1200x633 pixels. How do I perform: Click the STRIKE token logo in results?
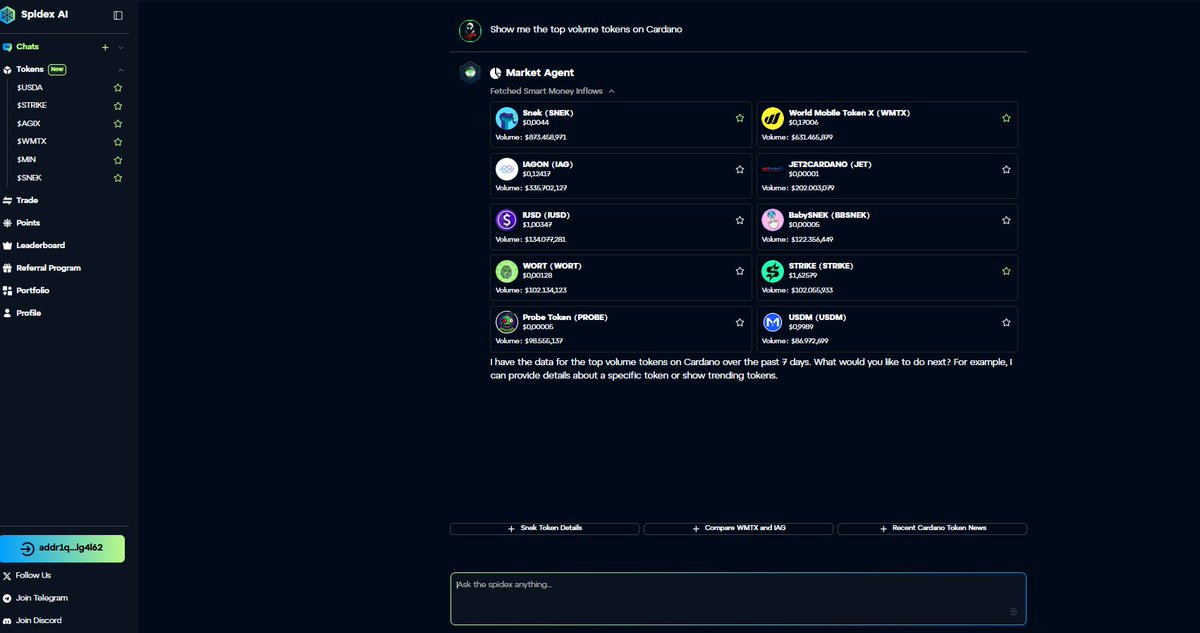pyautogui.click(x=772, y=271)
